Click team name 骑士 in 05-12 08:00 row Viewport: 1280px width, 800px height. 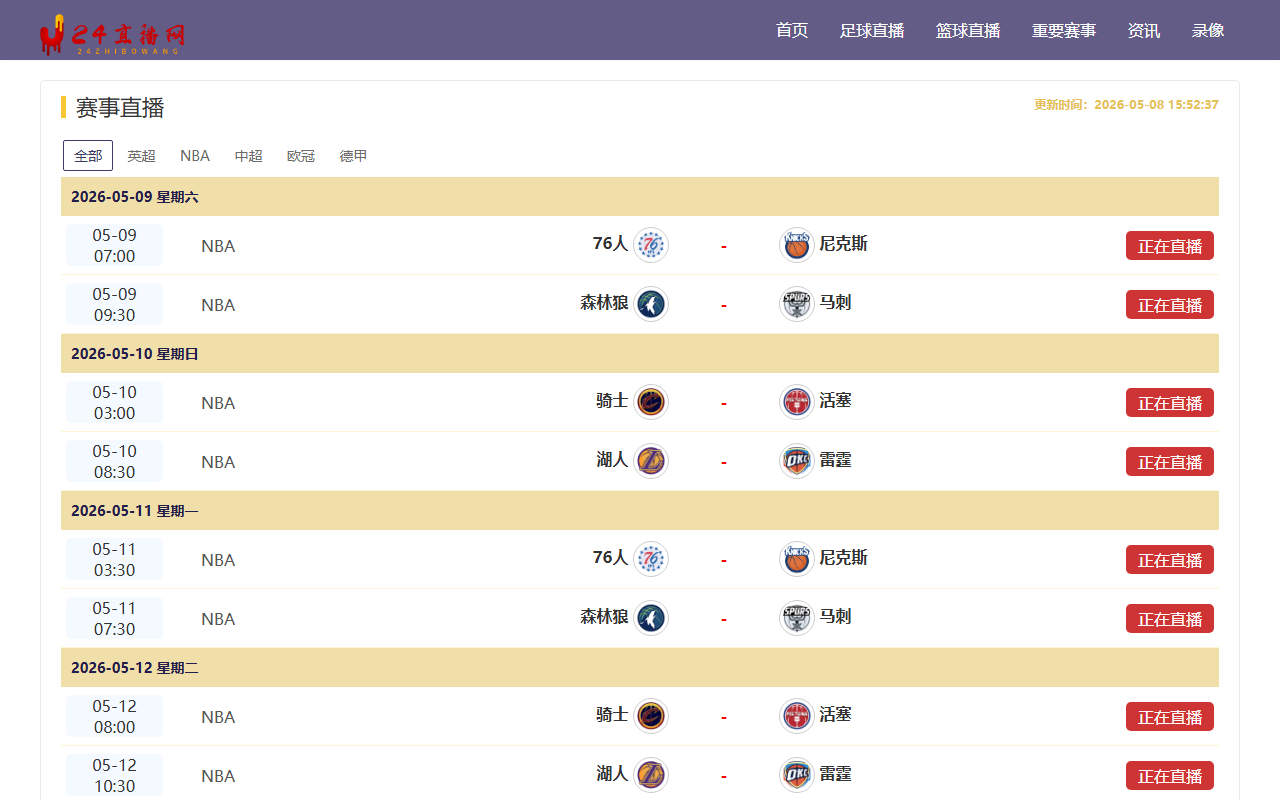[x=612, y=715]
